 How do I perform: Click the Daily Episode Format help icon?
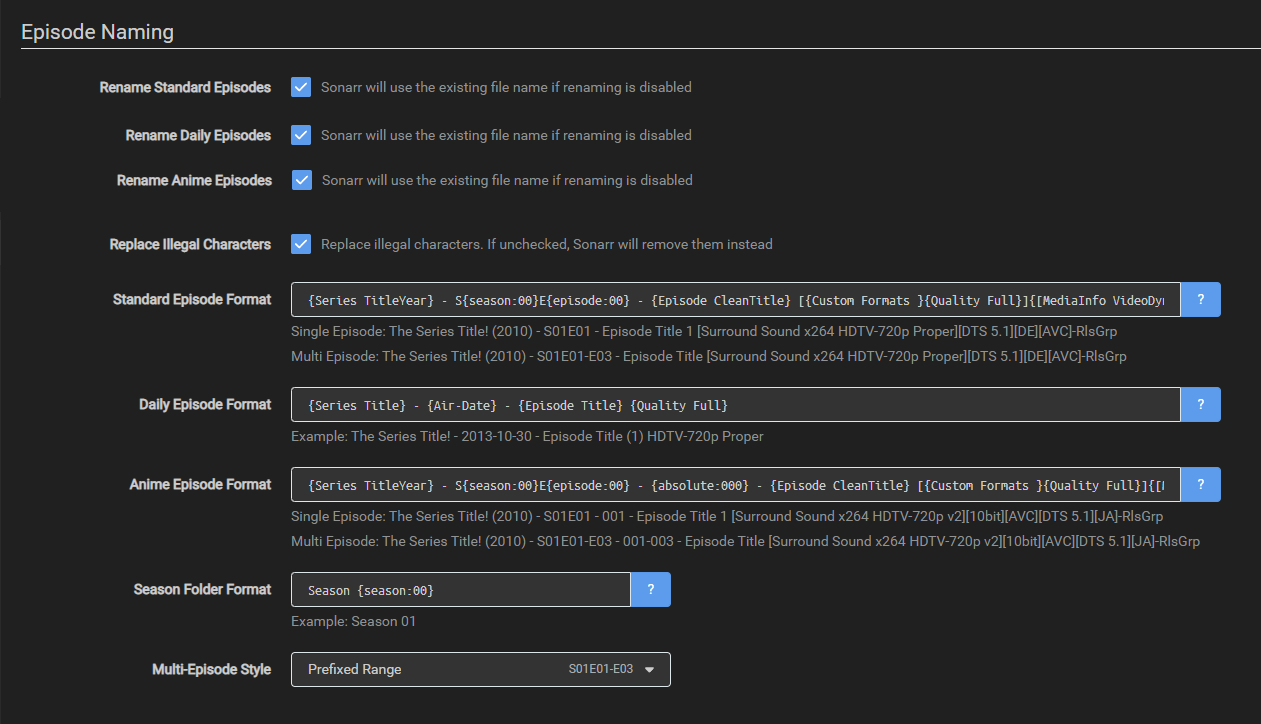(x=1200, y=404)
